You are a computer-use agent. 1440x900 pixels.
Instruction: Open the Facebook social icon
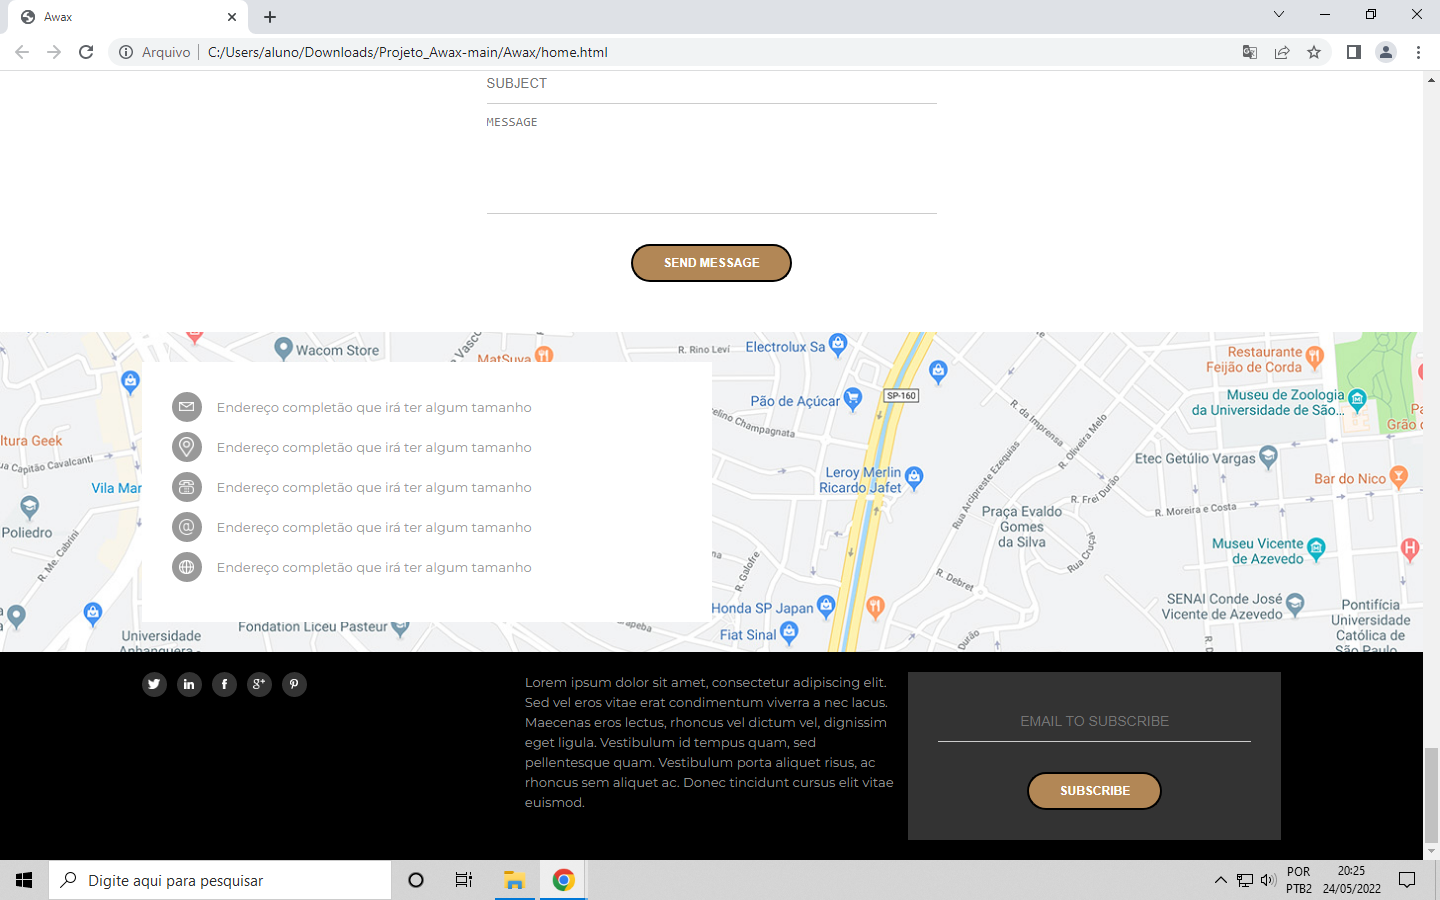224,684
